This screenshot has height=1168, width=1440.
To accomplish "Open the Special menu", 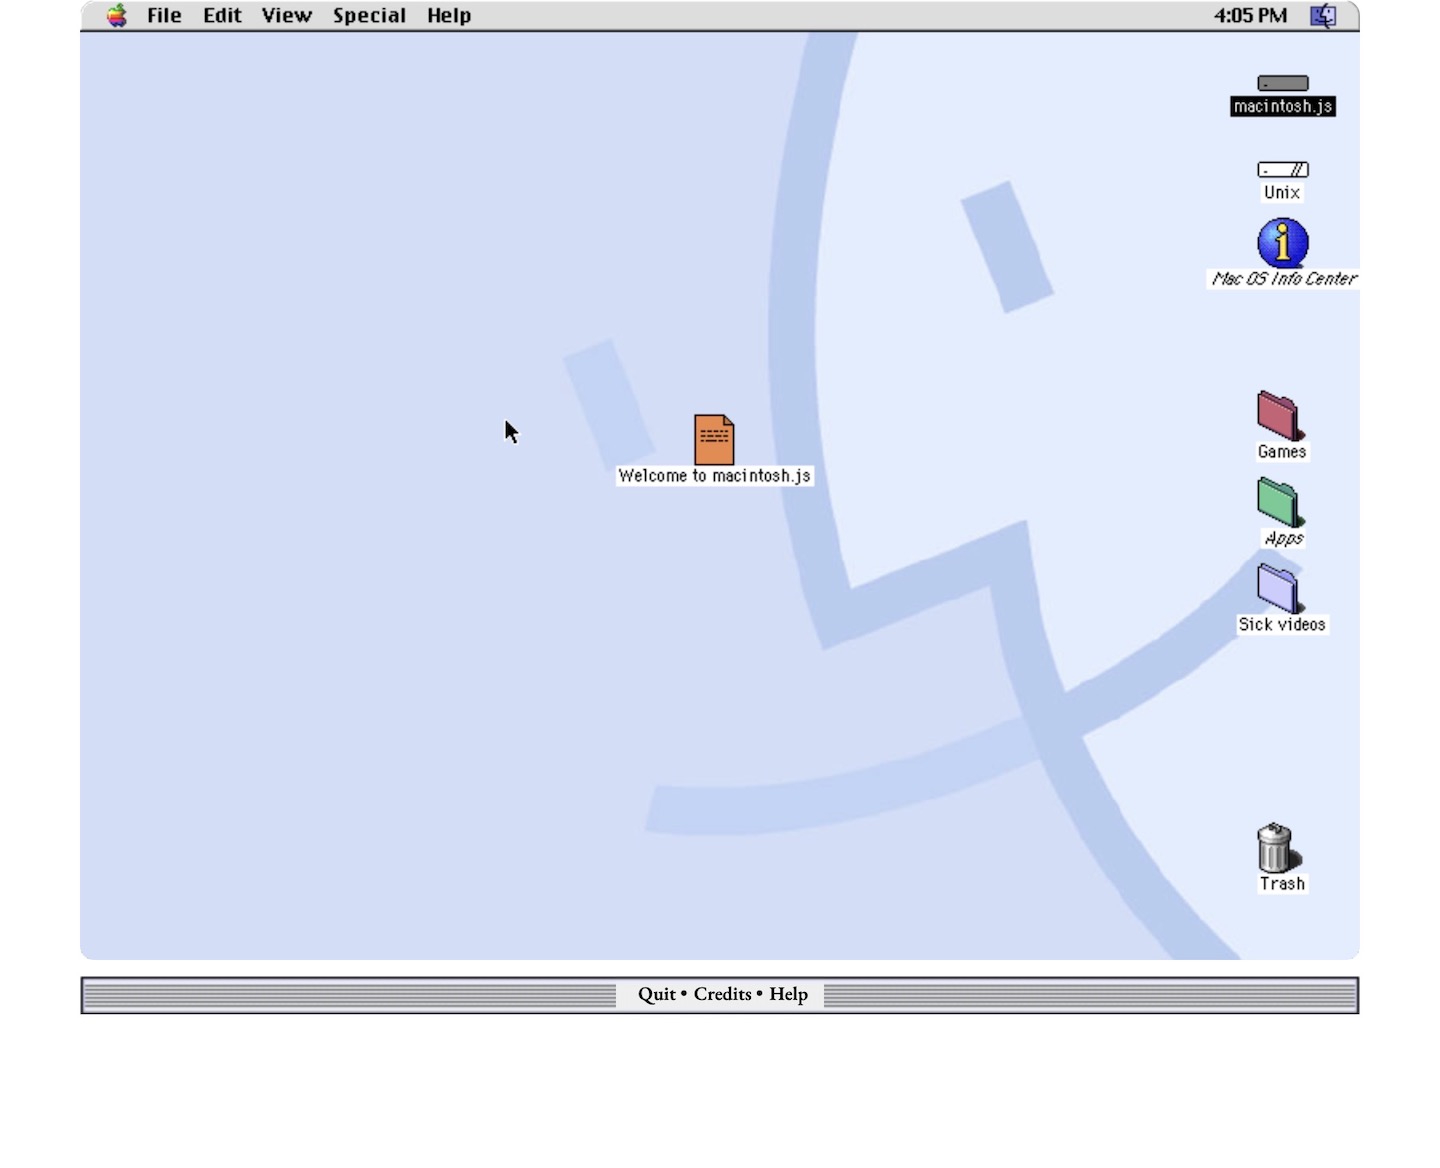I will tap(369, 16).
